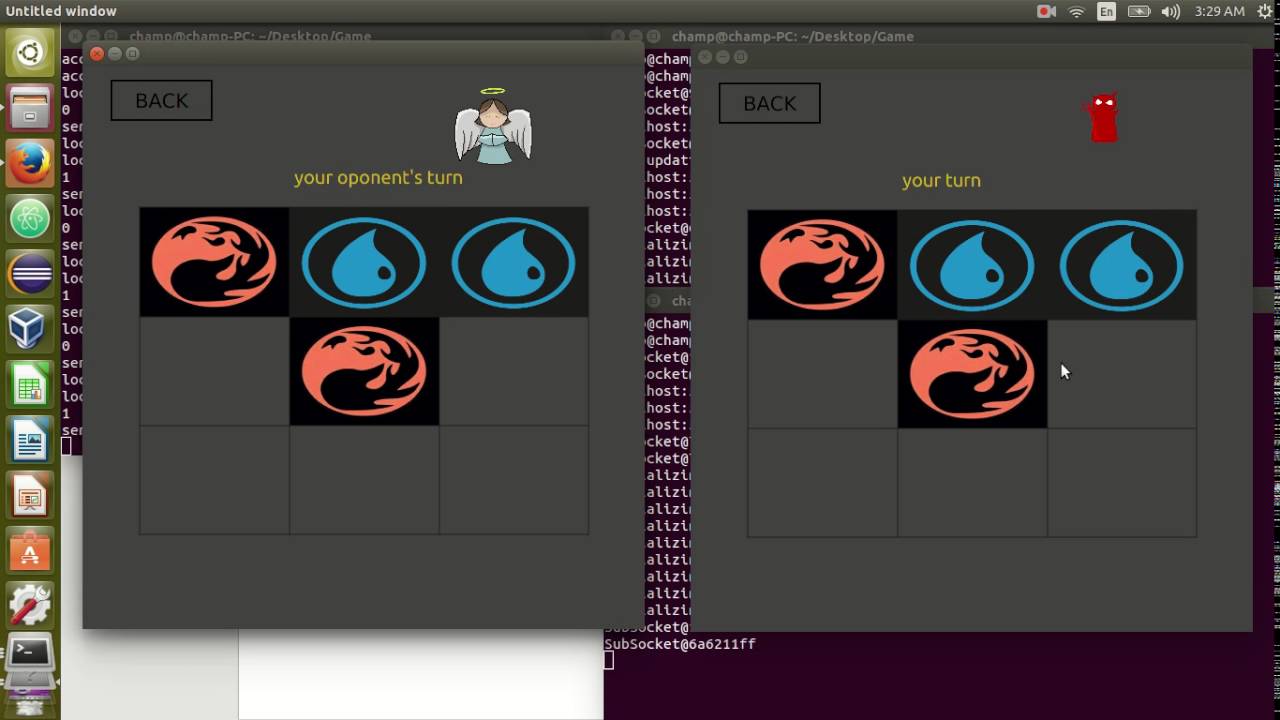This screenshot has width=1280, height=720.
Task: Select center fire tile in left board
Action: point(364,372)
